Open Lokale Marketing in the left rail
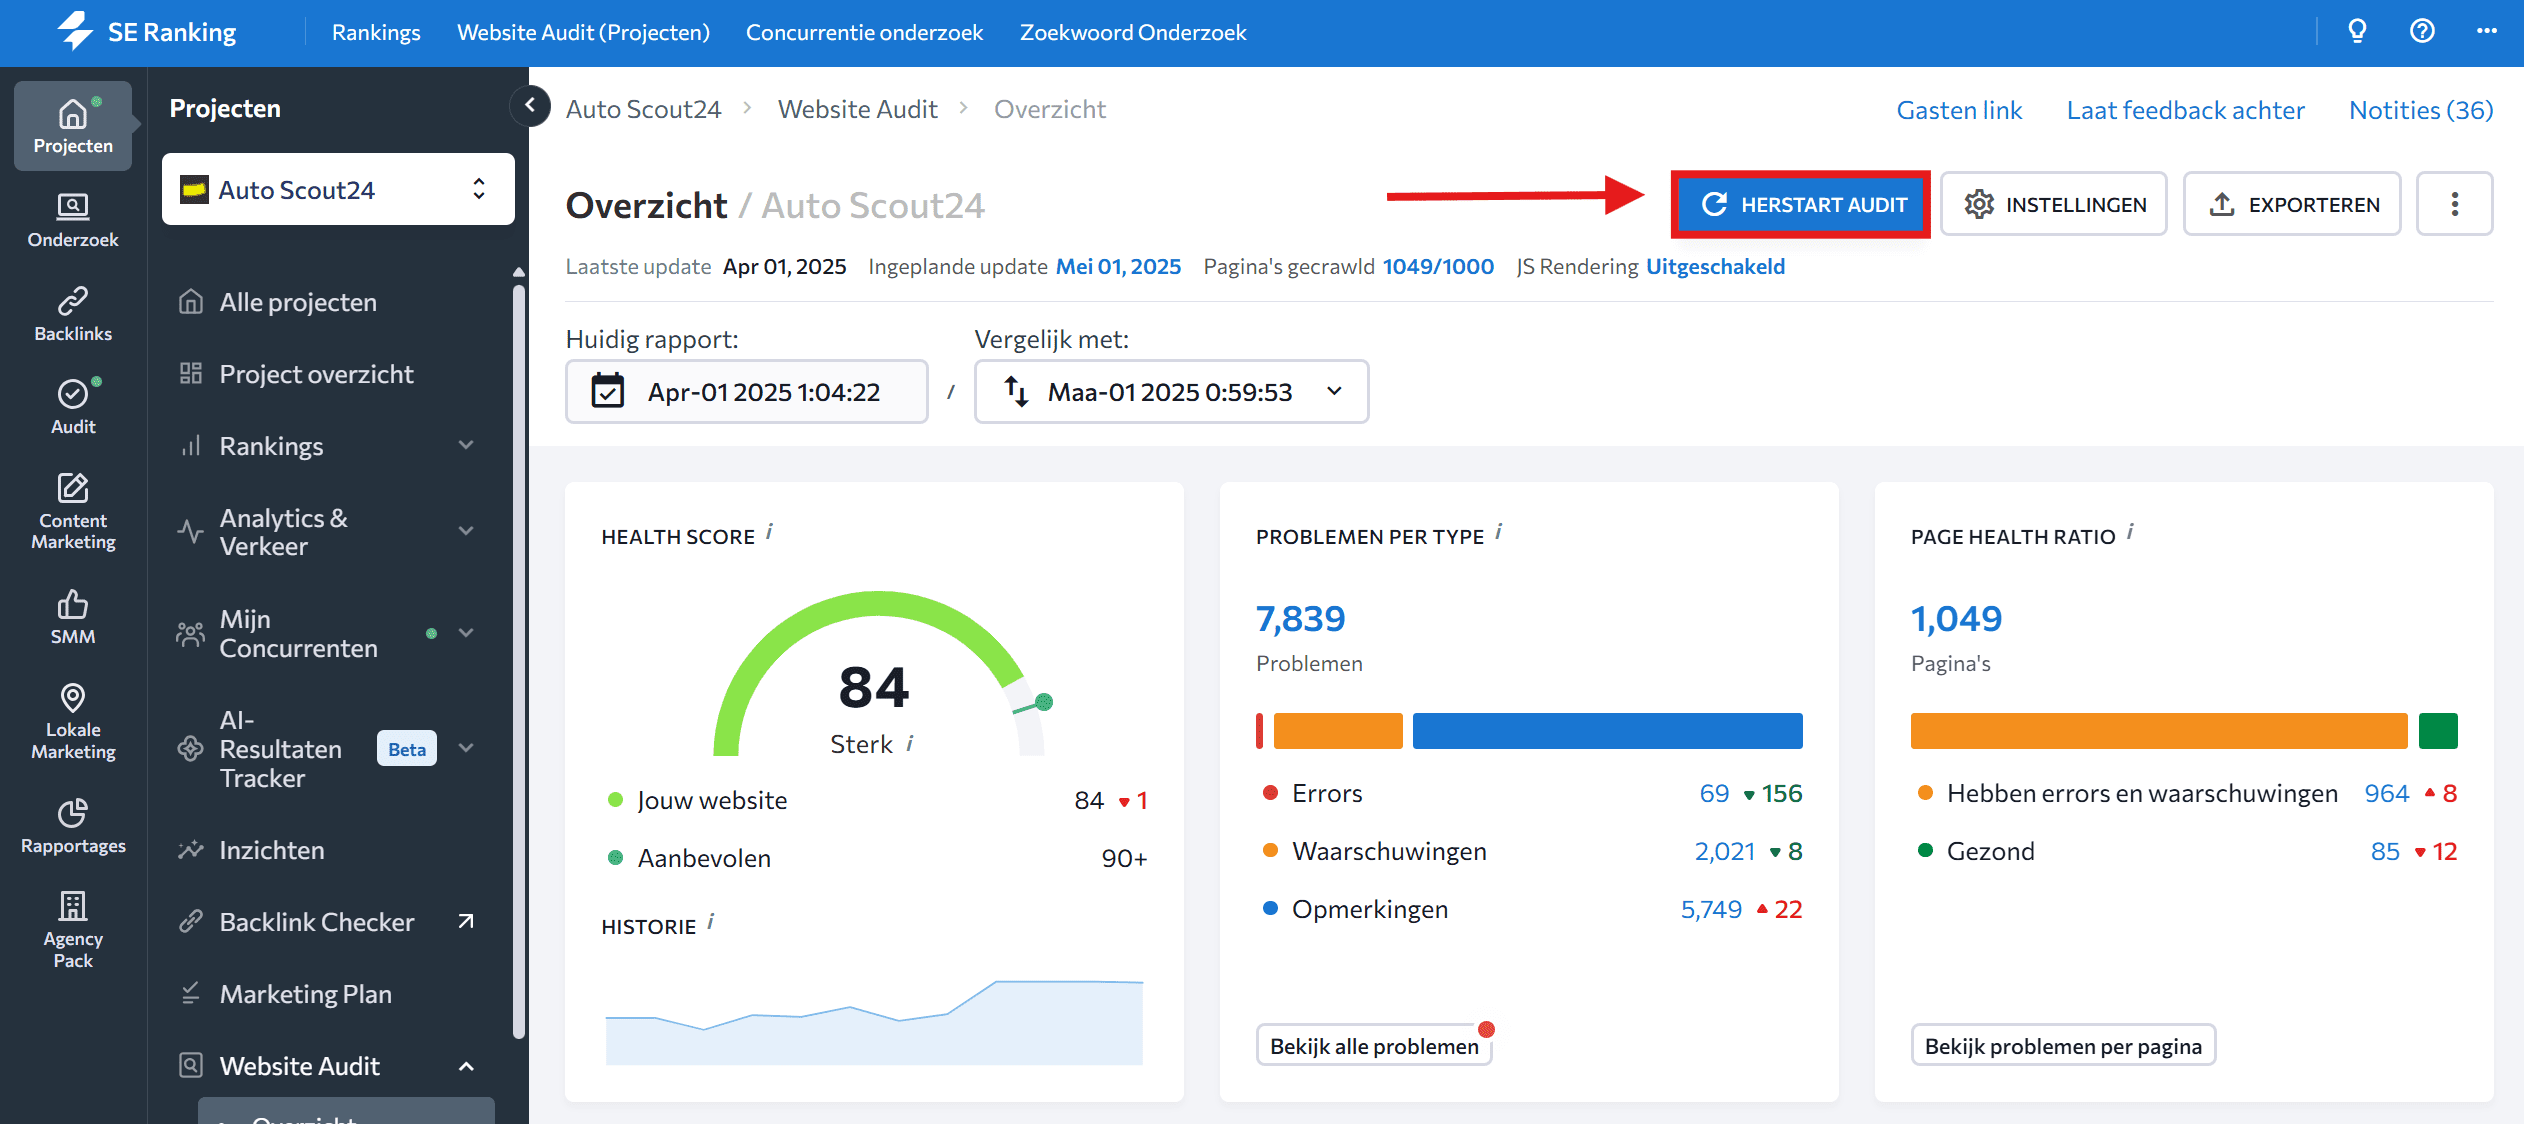The image size is (2524, 1124). tap(73, 721)
